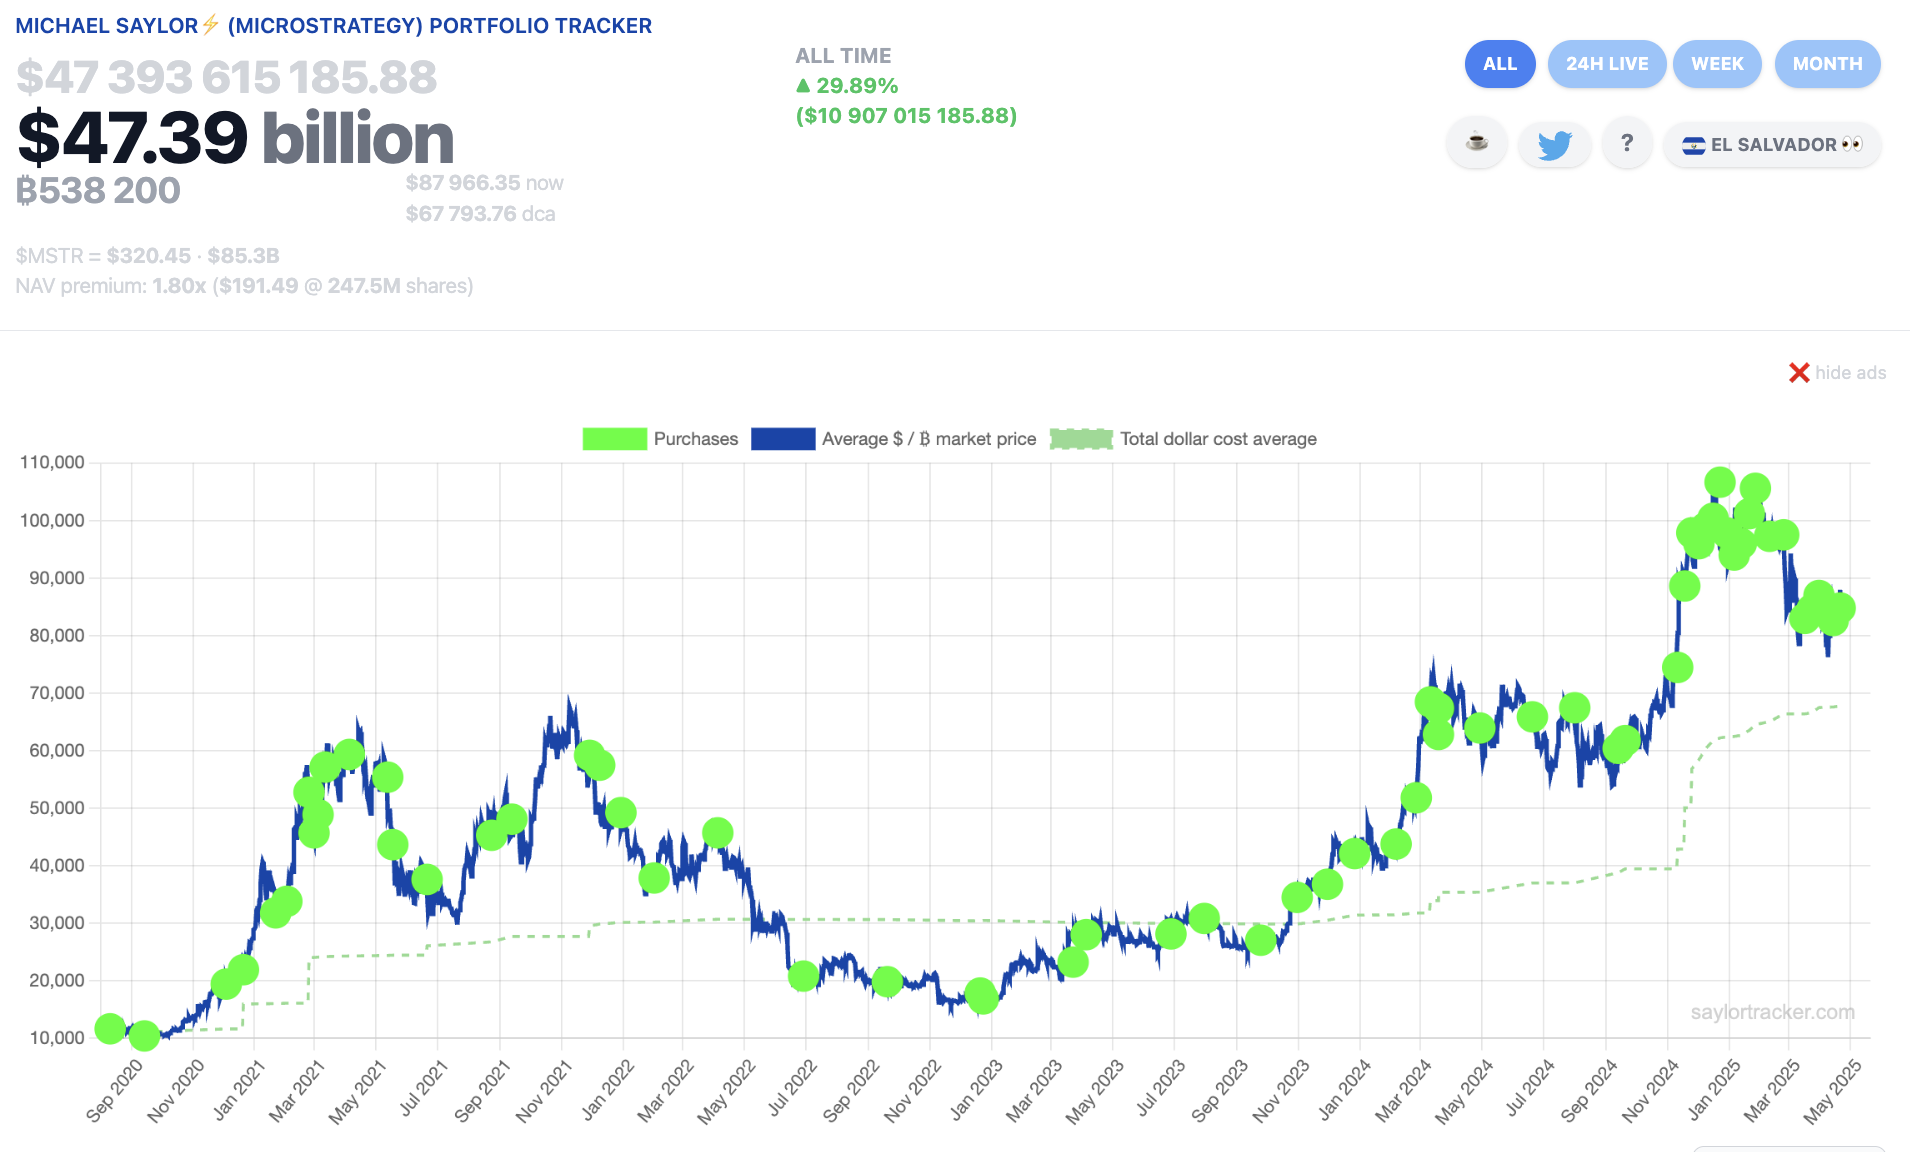Click the hide ads link
Image resolution: width=1910 pixels, height=1152 pixels.
pos(1850,373)
